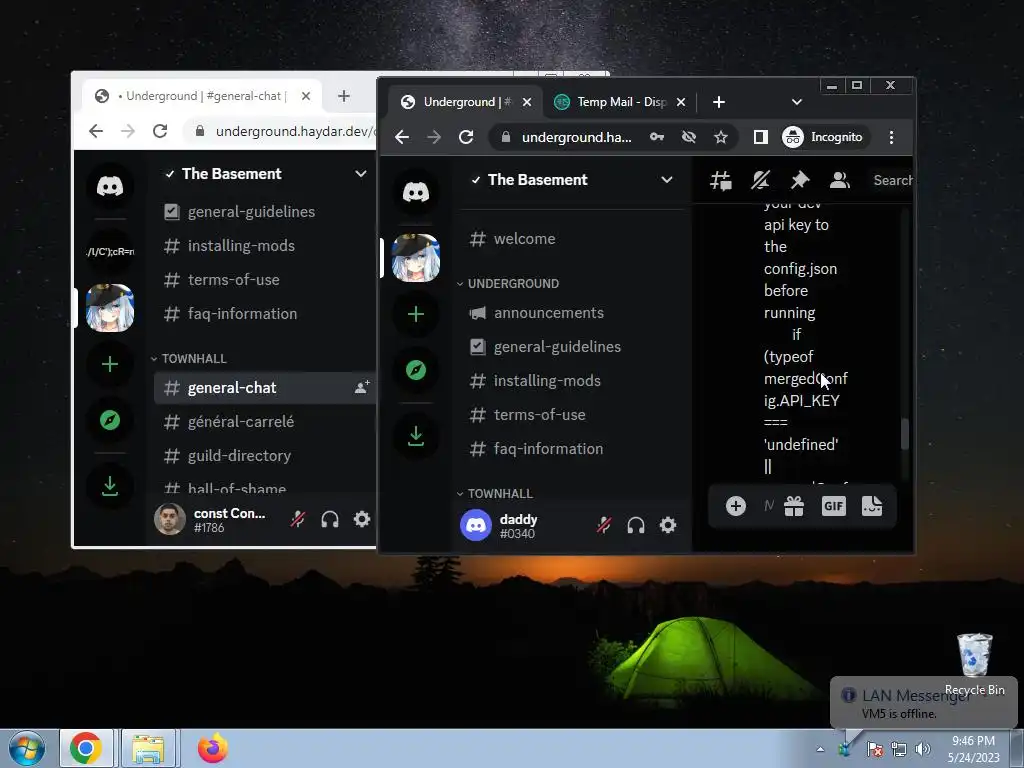
Task: Add a server in the back window
Action: coord(110,364)
